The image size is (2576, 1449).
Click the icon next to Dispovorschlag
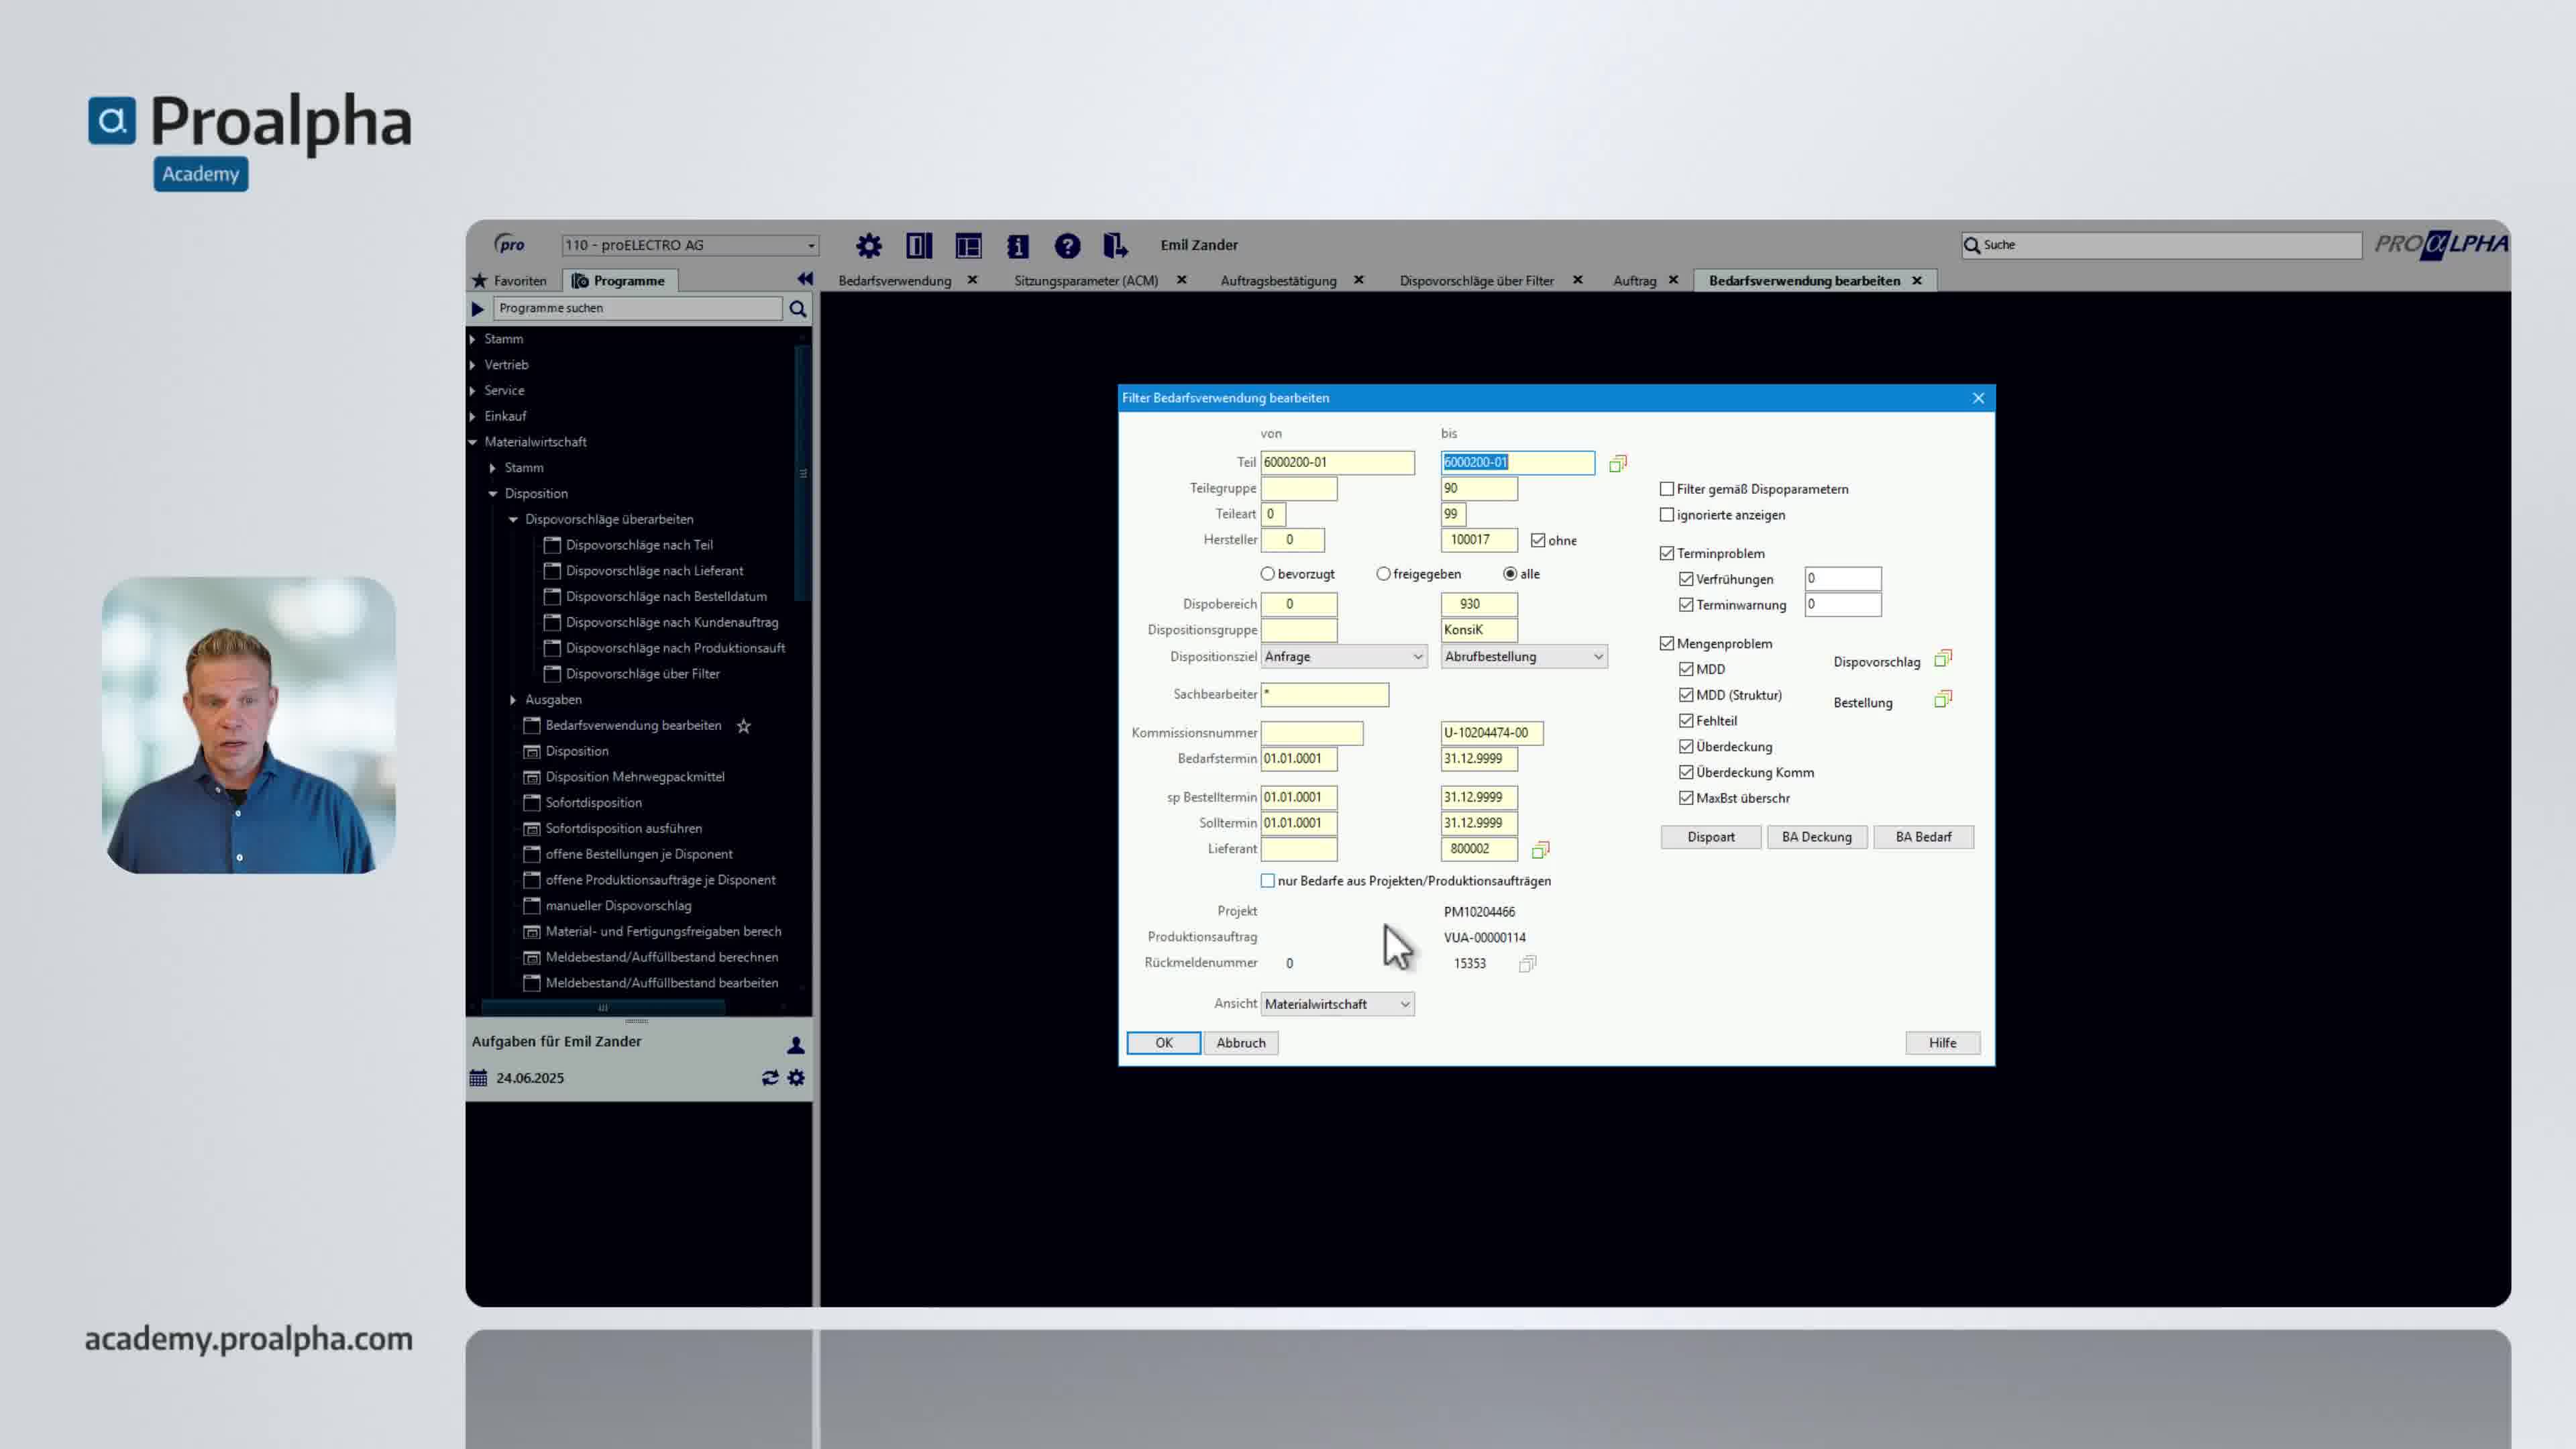click(1942, 659)
